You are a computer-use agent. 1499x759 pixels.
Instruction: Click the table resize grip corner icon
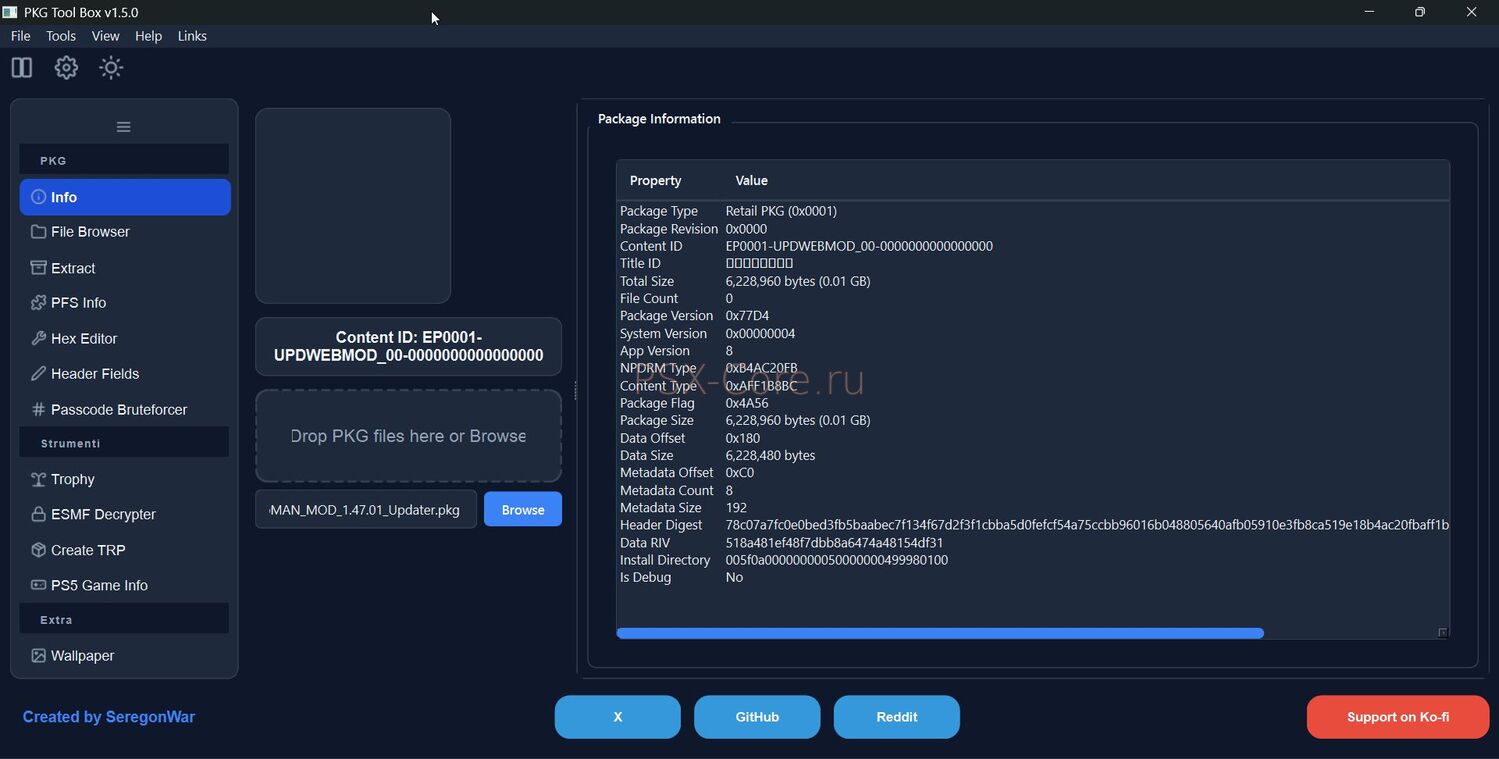(x=1442, y=632)
